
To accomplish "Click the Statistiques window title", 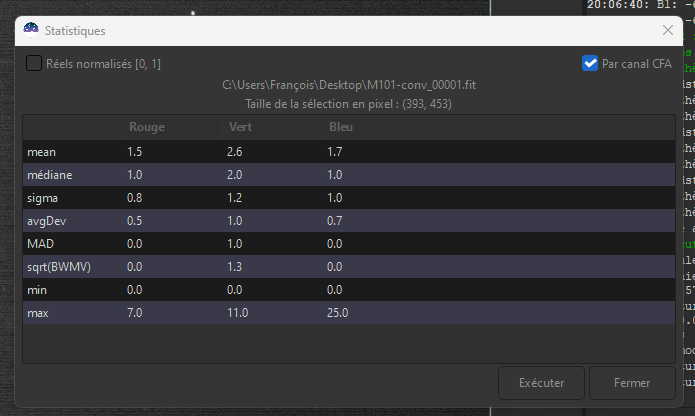I will [x=75, y=31].
